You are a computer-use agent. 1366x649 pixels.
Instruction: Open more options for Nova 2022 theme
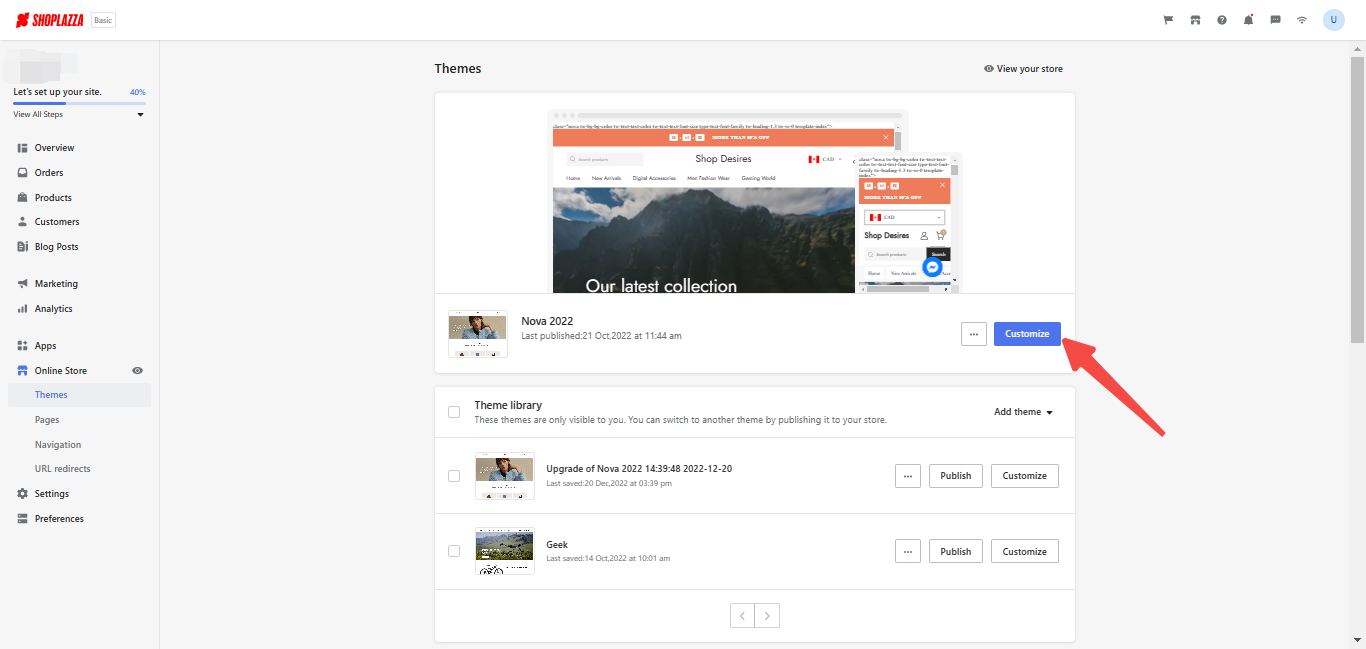point(973,334)
